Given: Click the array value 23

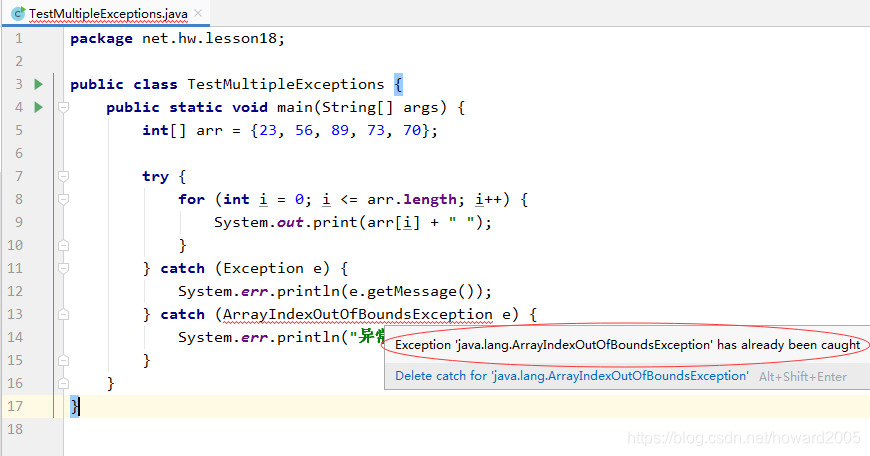Looking at the screenshot, I should 268,130.
